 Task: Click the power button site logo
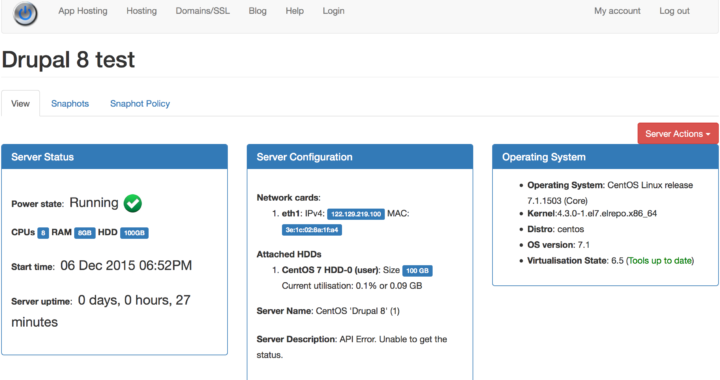coord(25,13)
